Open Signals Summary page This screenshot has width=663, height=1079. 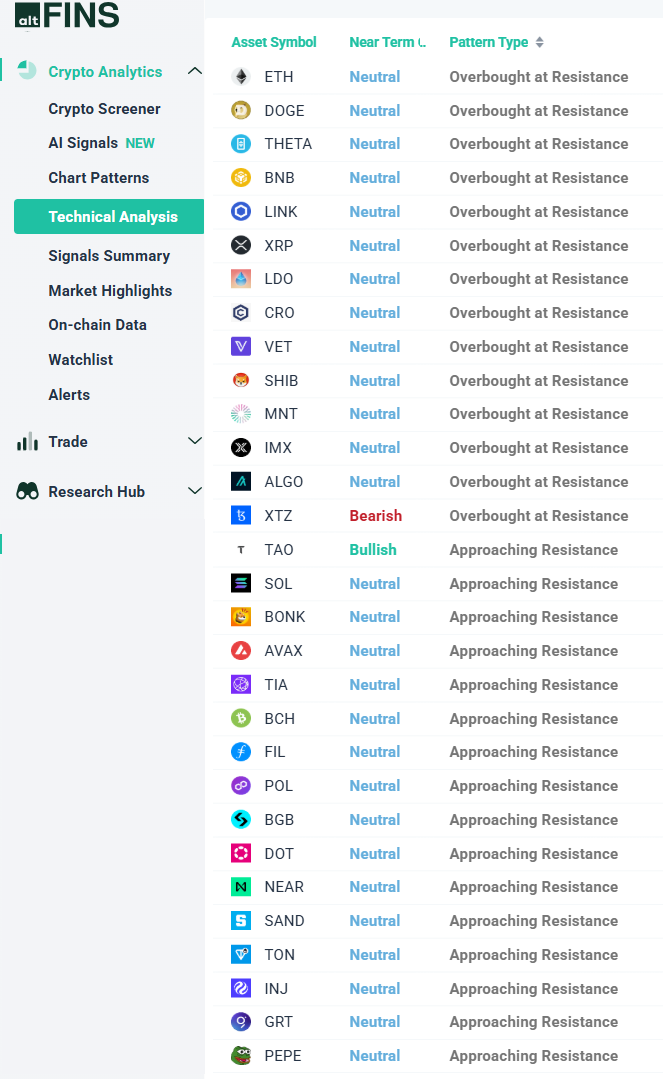[109, 256]
